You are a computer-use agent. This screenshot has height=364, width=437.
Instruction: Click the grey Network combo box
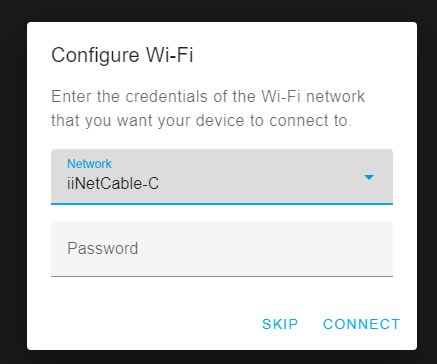(222, 176)
